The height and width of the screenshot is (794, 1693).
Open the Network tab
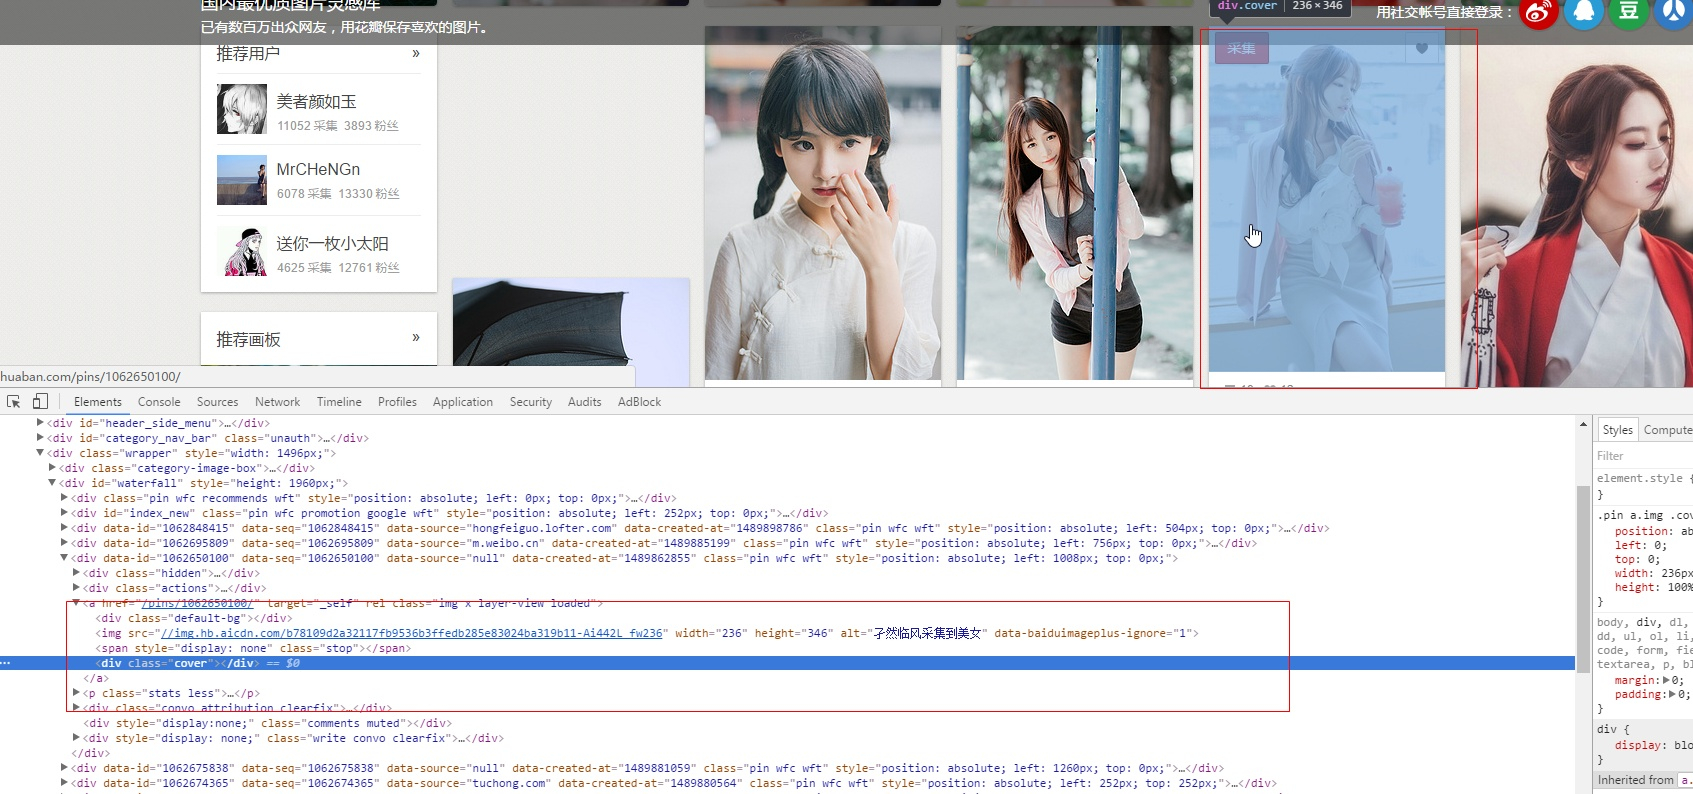click(277, 402)
